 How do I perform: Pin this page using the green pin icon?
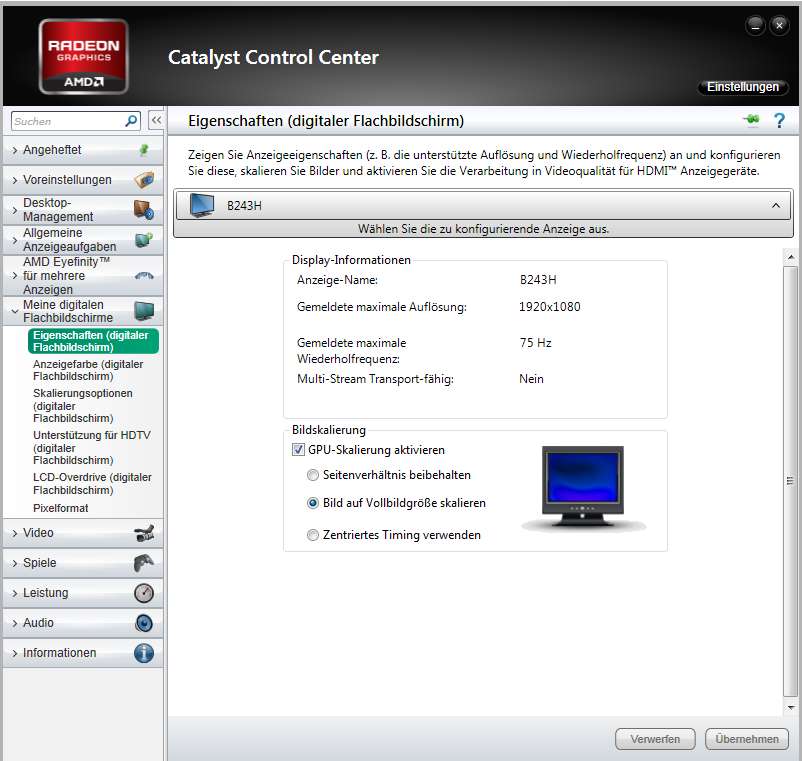pos(751,120)
